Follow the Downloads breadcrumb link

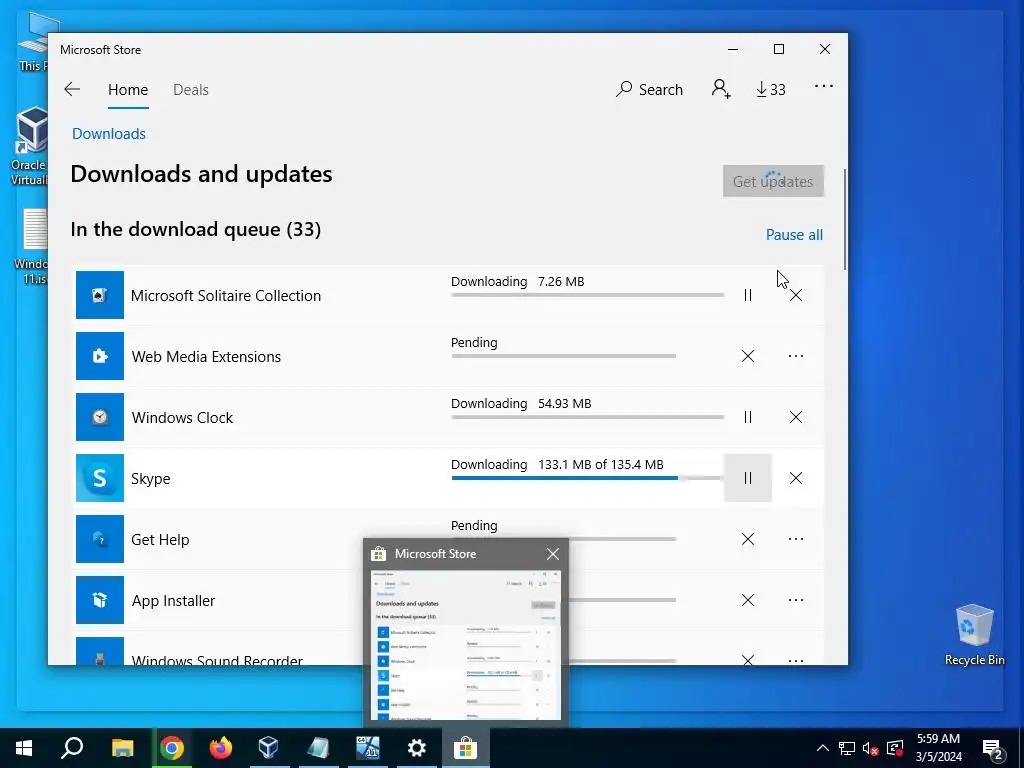point(109,134)
